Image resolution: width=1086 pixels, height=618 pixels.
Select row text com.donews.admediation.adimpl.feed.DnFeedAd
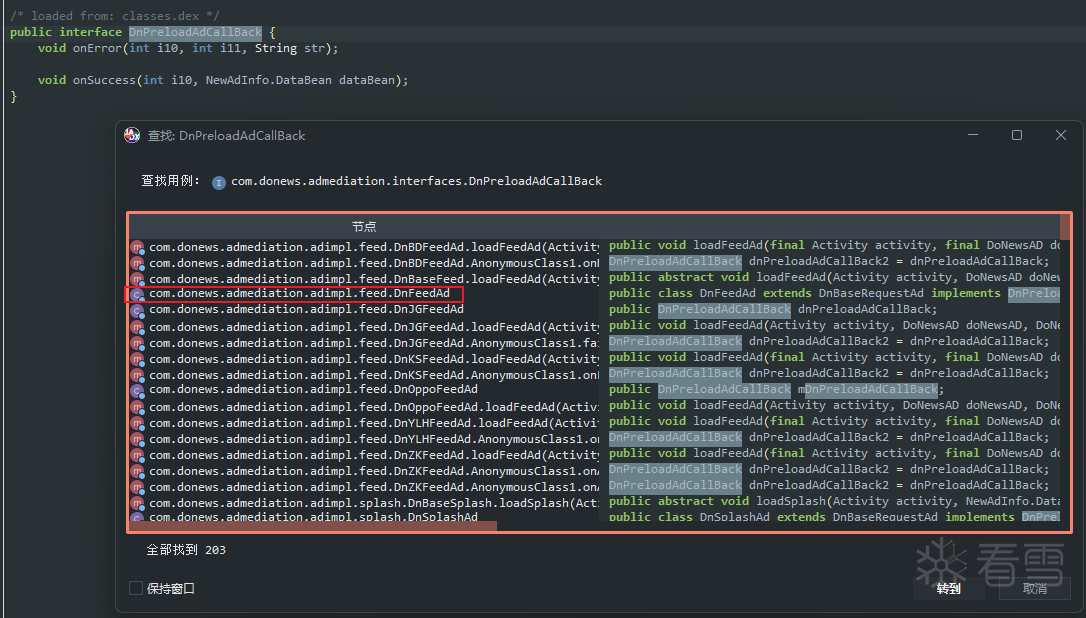(299, 294)
